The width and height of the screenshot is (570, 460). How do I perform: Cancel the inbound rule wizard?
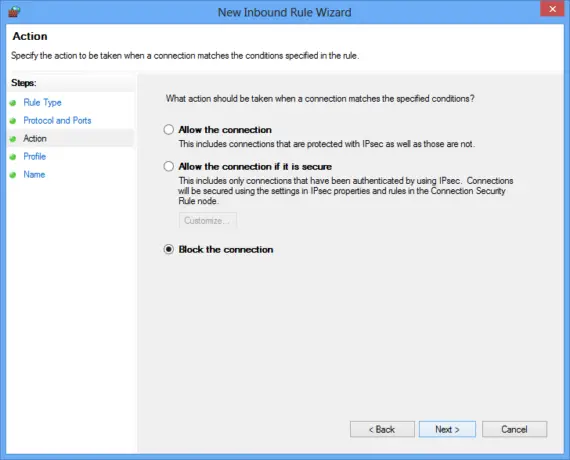click(x=514, y=429)
